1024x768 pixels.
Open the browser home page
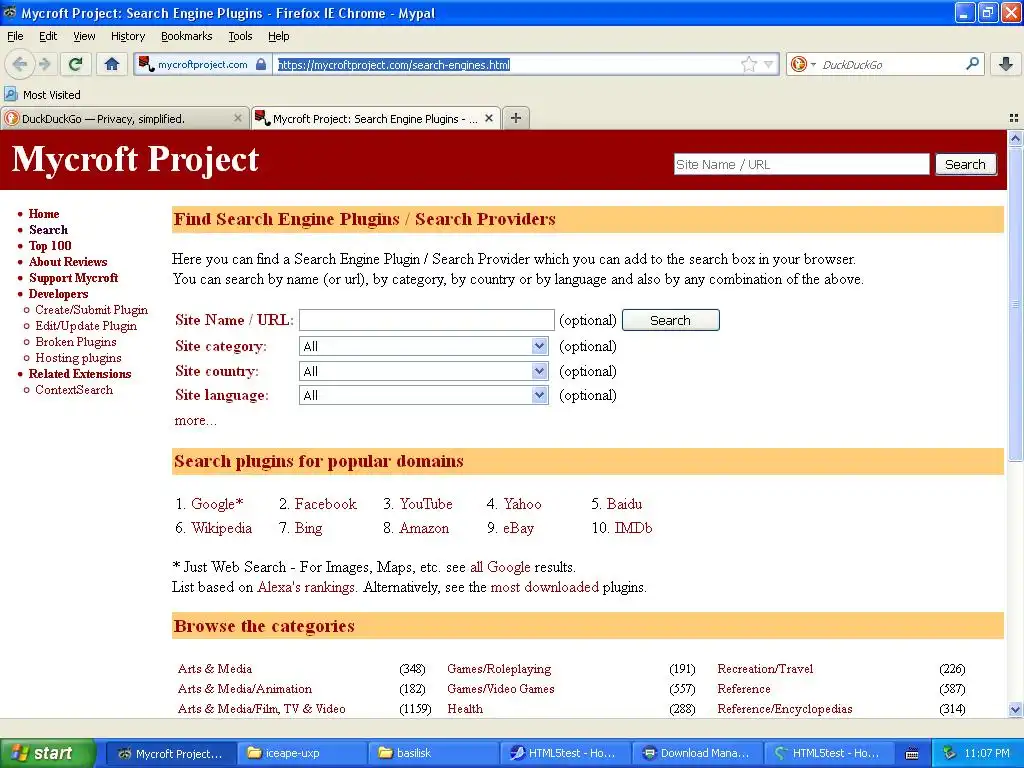[x=112, y=64]
